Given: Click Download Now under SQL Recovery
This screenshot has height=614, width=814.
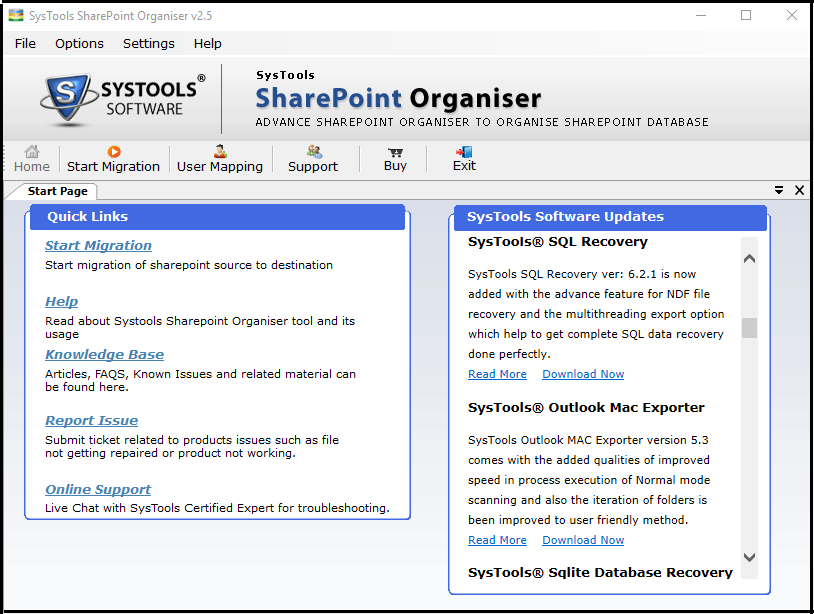Looking at the screenshot, I should (583, 374).
